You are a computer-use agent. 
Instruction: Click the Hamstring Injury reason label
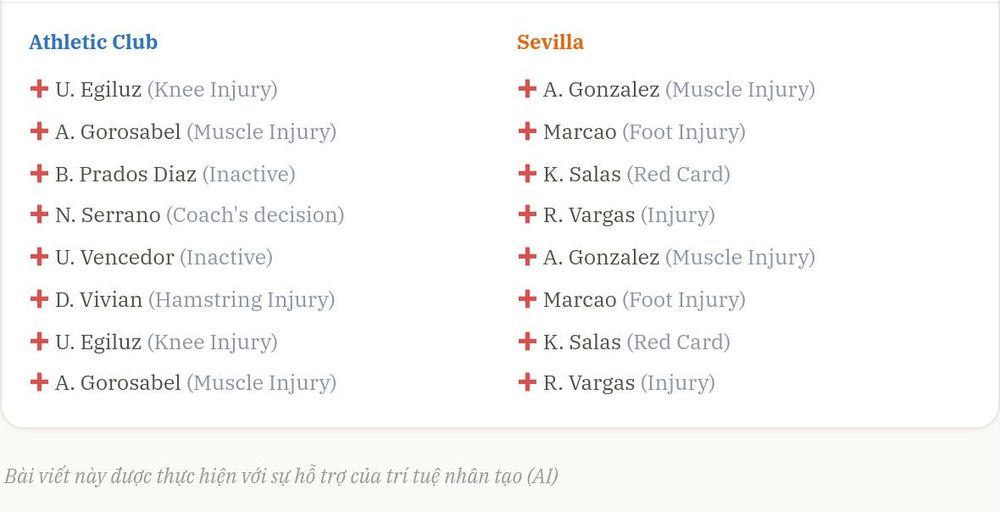point(242,300)
